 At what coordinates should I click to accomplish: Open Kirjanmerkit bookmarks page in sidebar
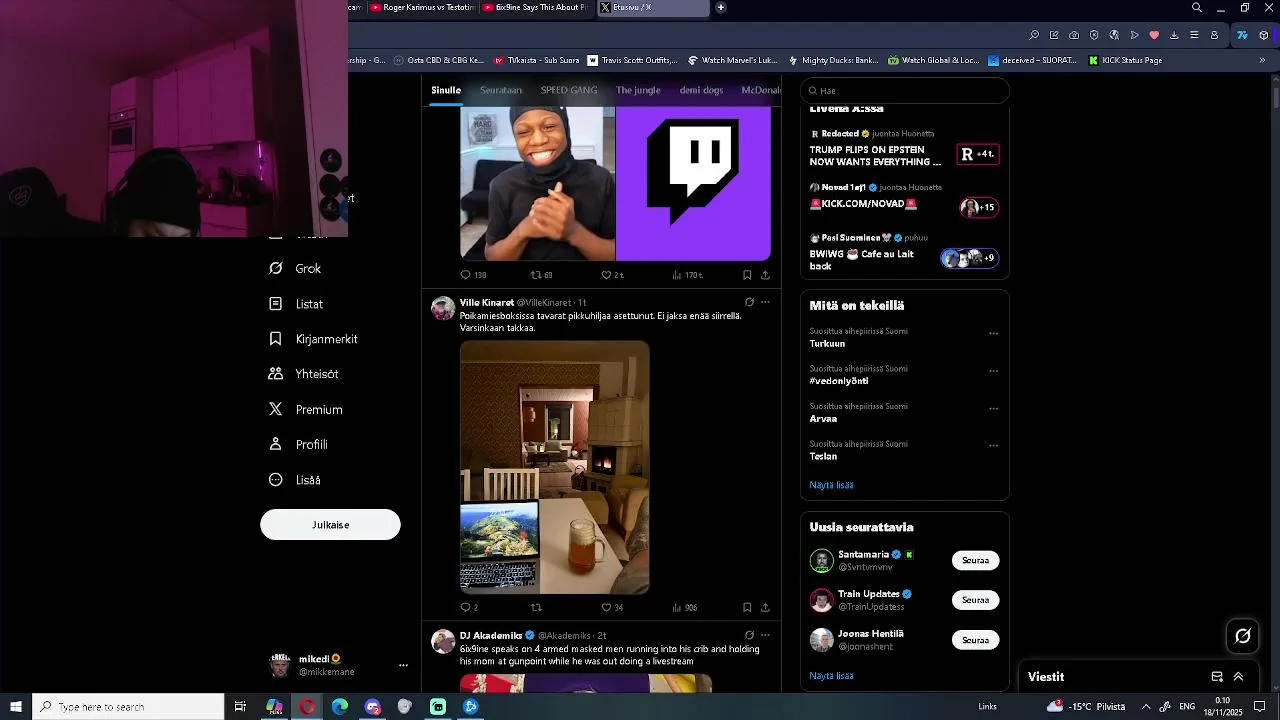pos(313,339)
